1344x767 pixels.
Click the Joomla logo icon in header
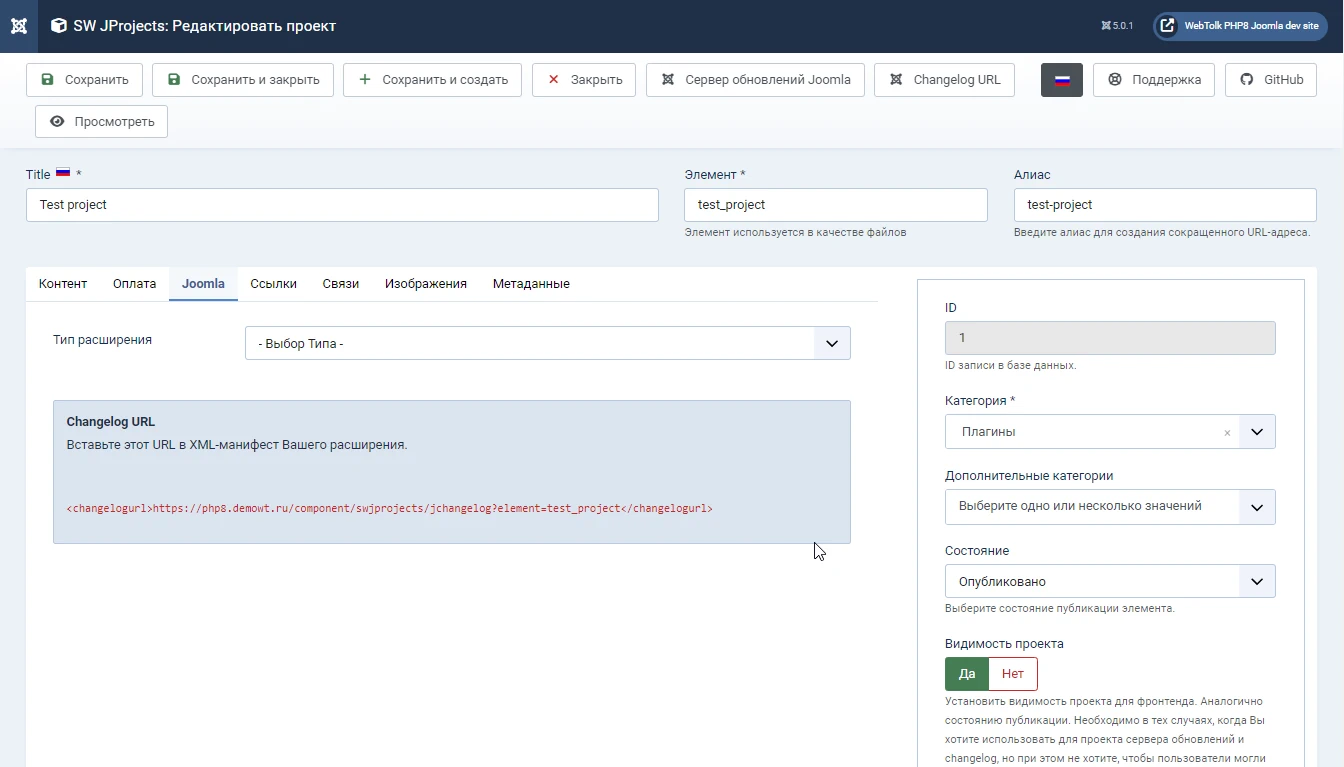19,26
